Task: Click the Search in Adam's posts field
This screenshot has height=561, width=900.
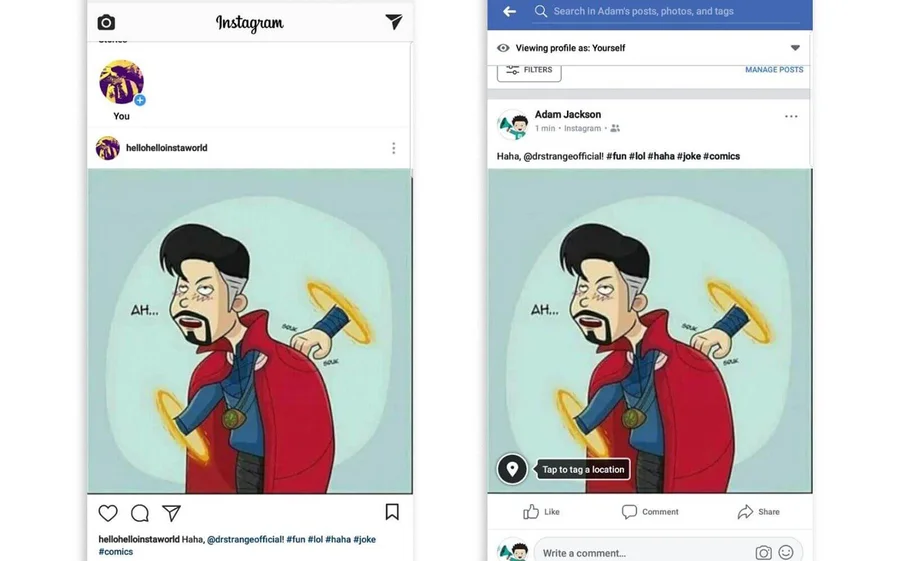Action: point(660,11)
